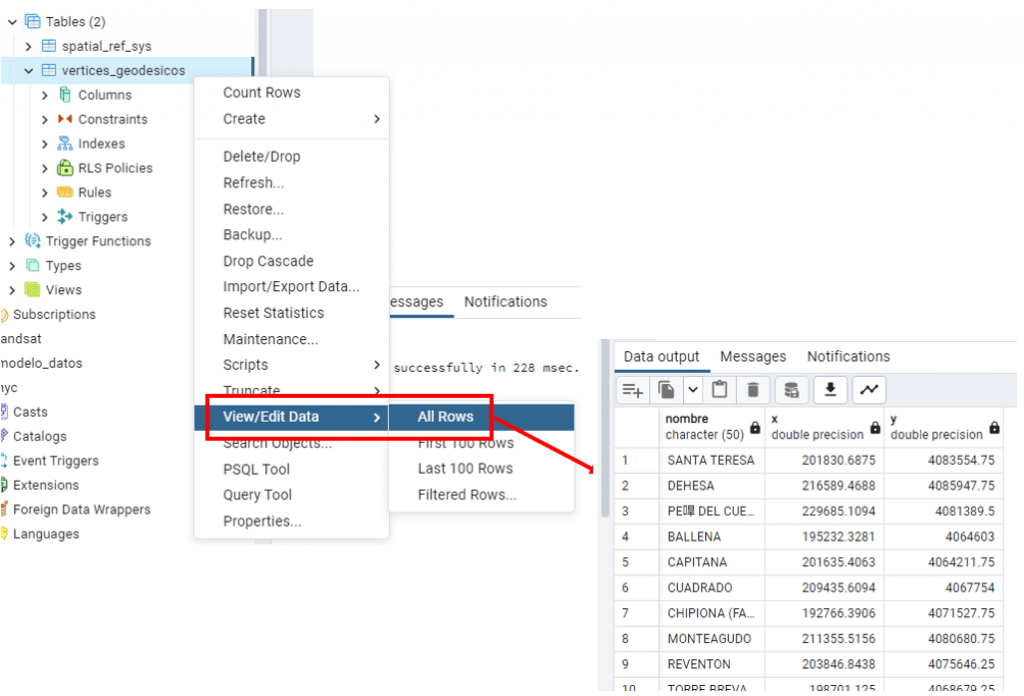Screen dimensions: 1024x696
Task: Click the vertices_geodesicos table icon
Action: click(x=48, y=70)
